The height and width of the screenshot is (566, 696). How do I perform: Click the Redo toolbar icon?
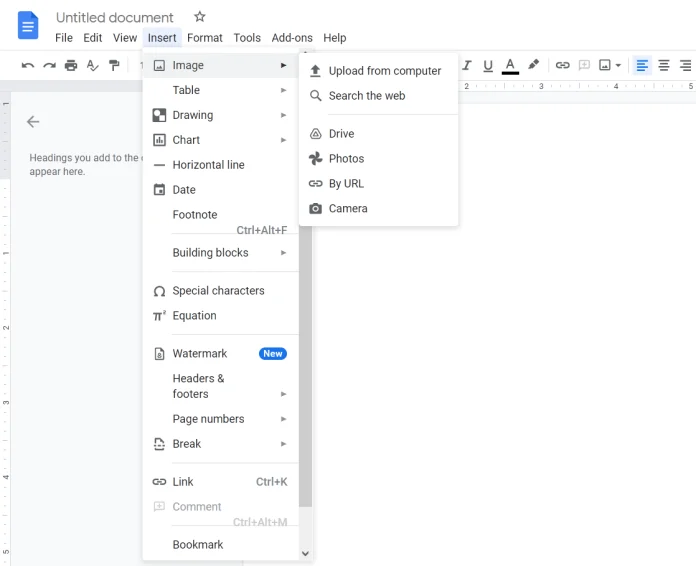[x=49, y=66]
